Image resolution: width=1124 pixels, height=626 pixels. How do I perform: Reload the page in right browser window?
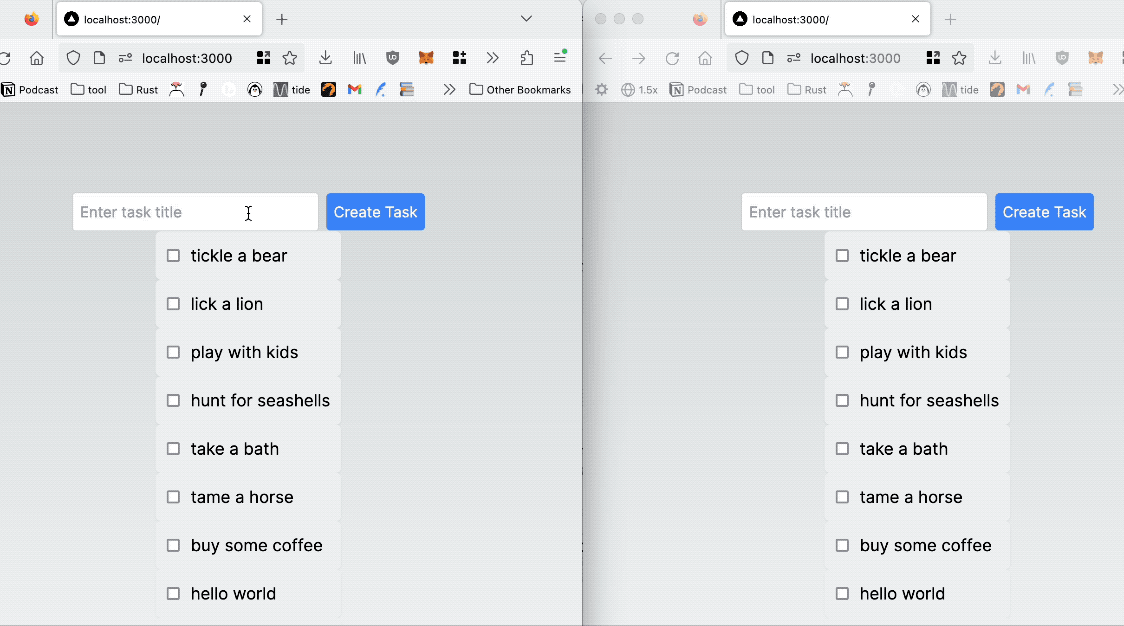(672, 58)
